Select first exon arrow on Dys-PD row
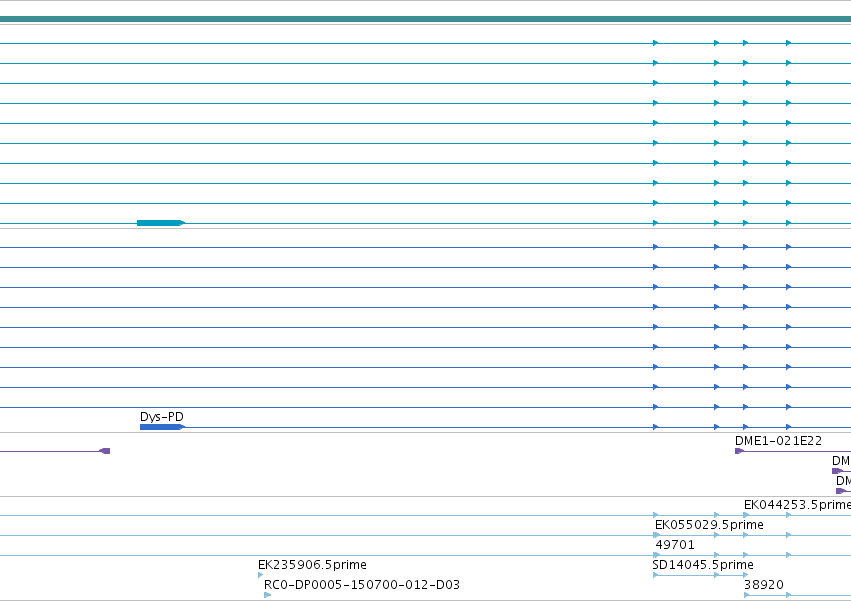Screen dimensions: 851x601 pyautogui.click(x=656, y=427)
